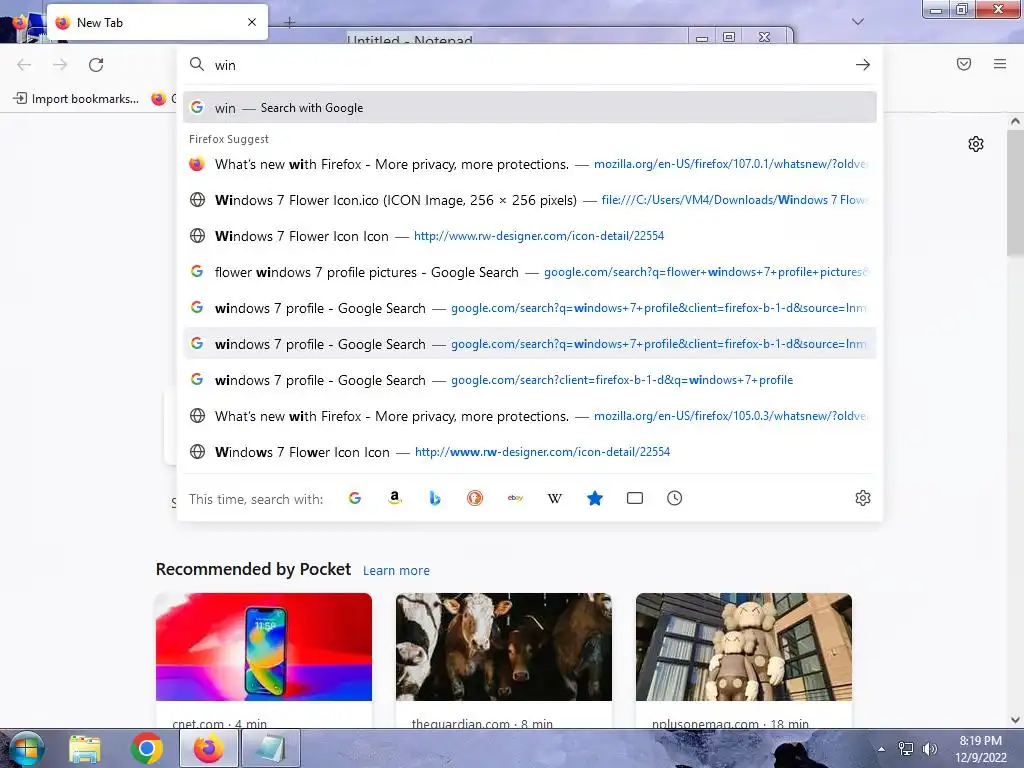
Task: Open Windows Start menu orb
Action: 25,748
